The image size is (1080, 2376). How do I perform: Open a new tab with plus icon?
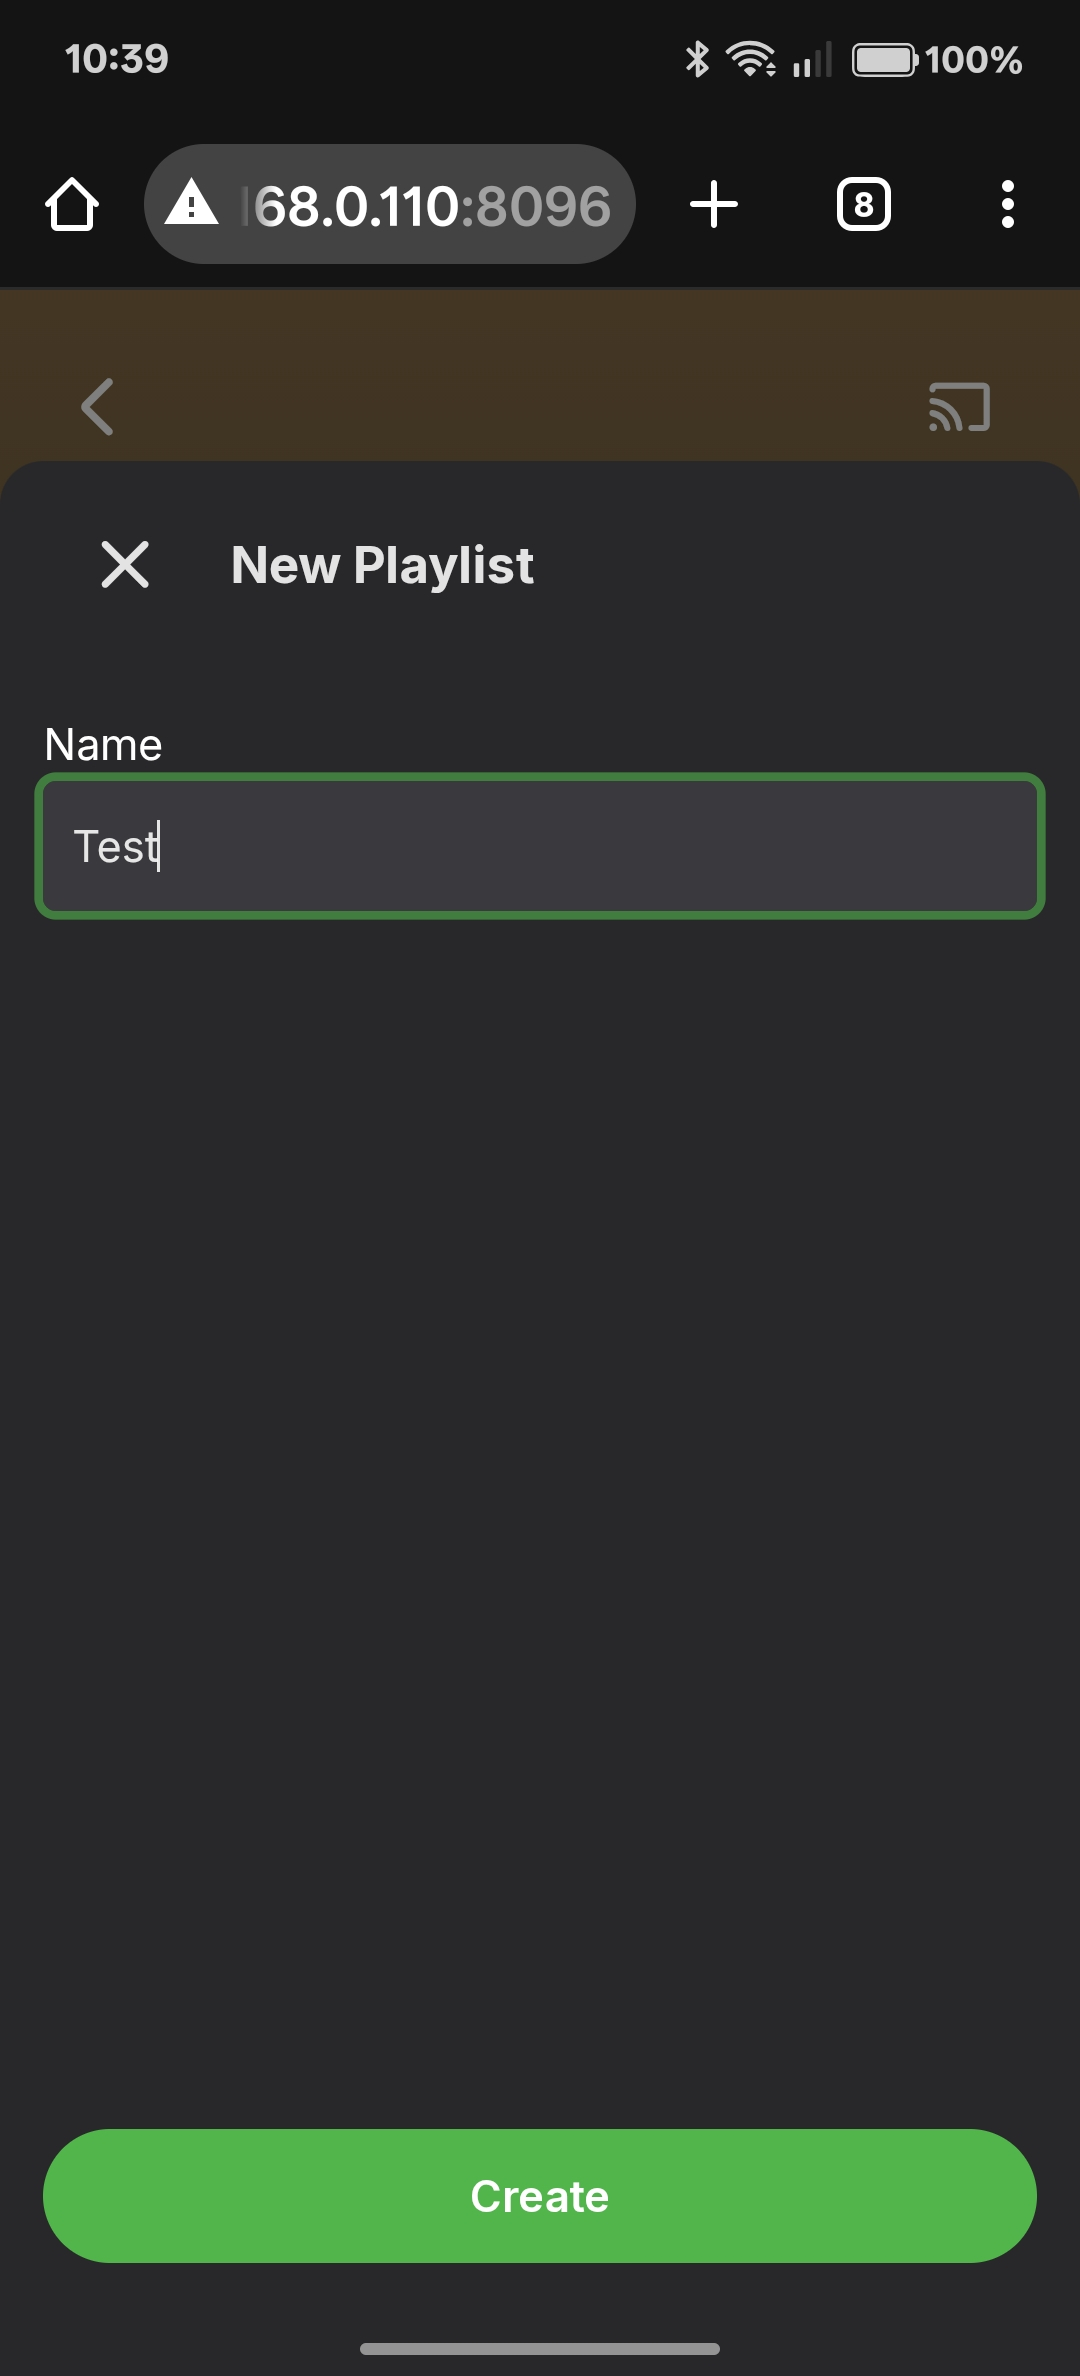[714, 205]
